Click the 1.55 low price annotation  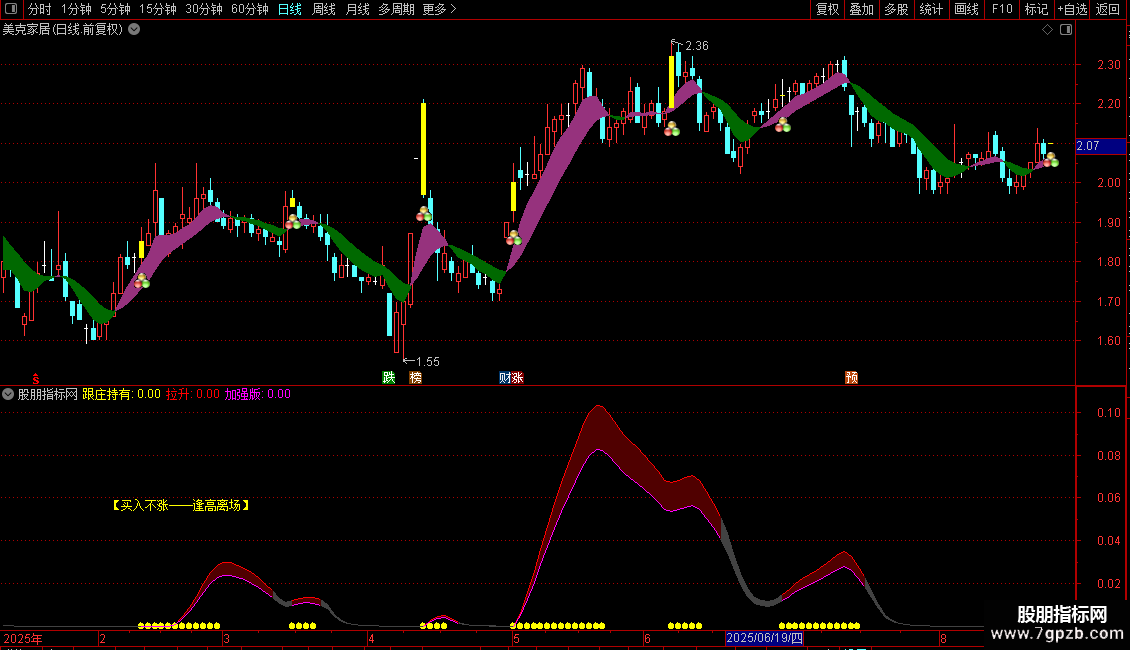(x=427, y=362)
